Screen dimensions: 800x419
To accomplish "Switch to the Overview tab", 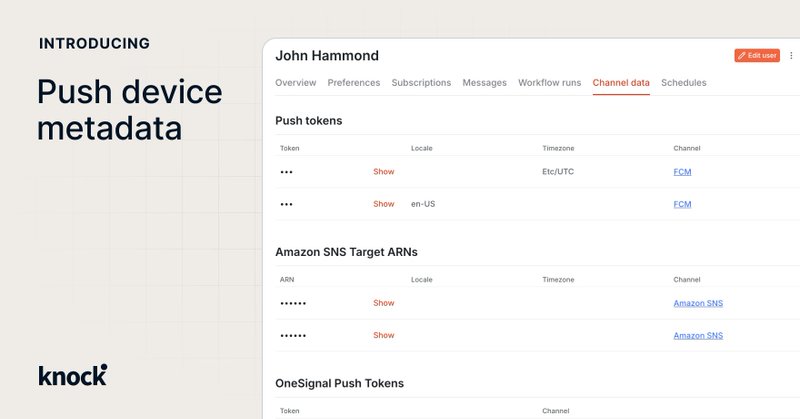I will point(295,83).
